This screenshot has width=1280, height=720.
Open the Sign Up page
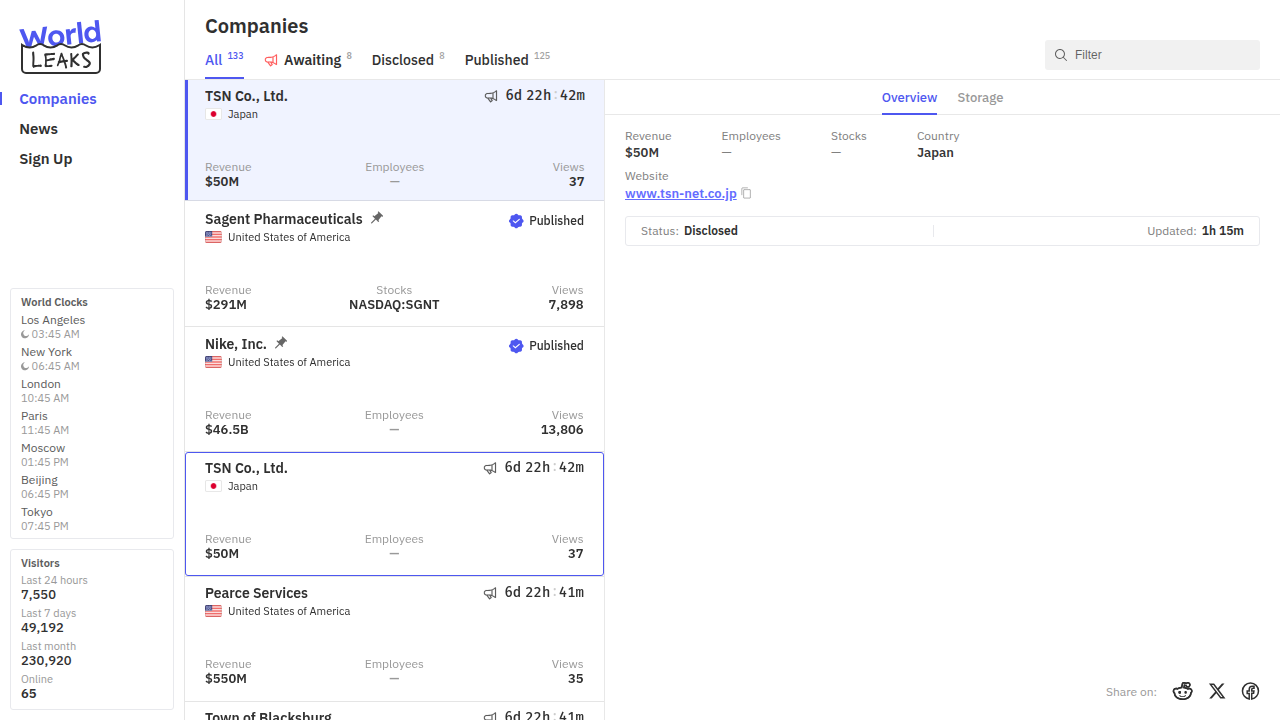point(46,159)
